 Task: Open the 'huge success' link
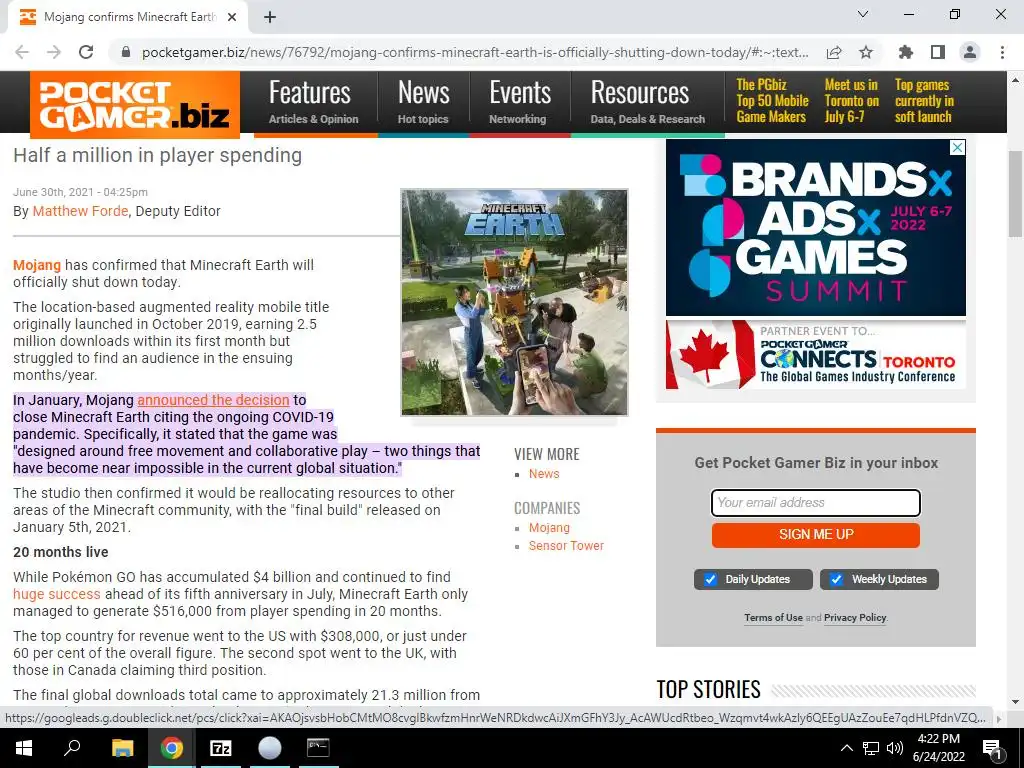[x=57, y=594]
